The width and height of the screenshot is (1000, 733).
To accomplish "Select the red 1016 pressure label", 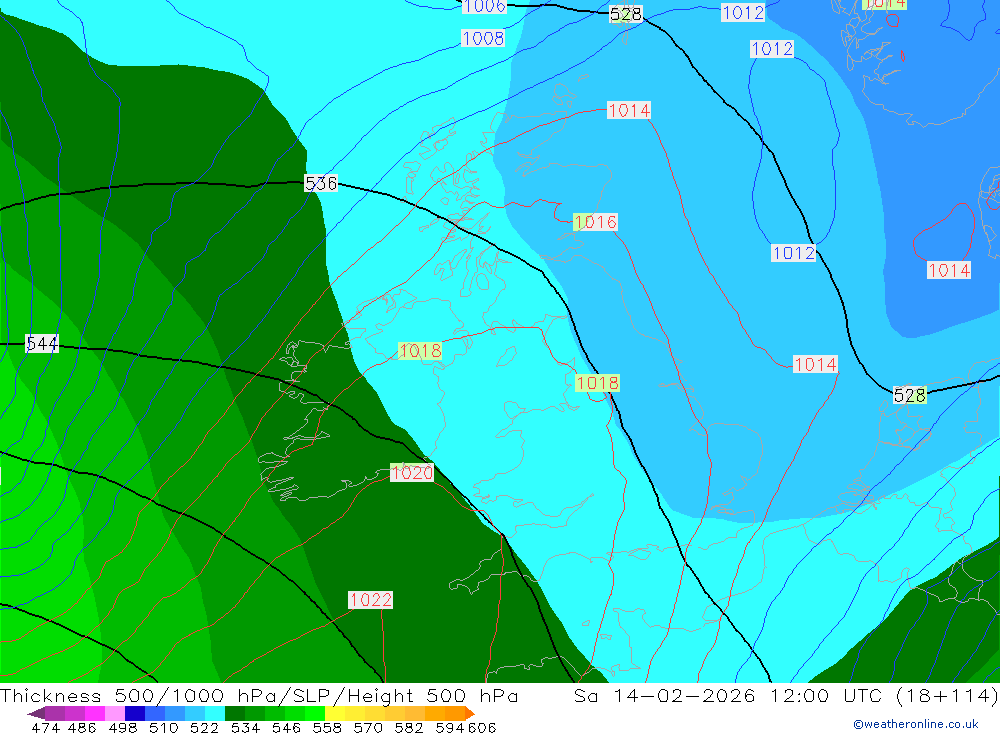I will 596,222.
